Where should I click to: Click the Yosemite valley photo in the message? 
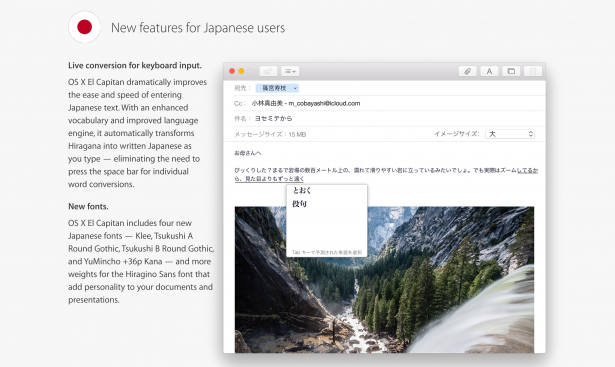384,280
